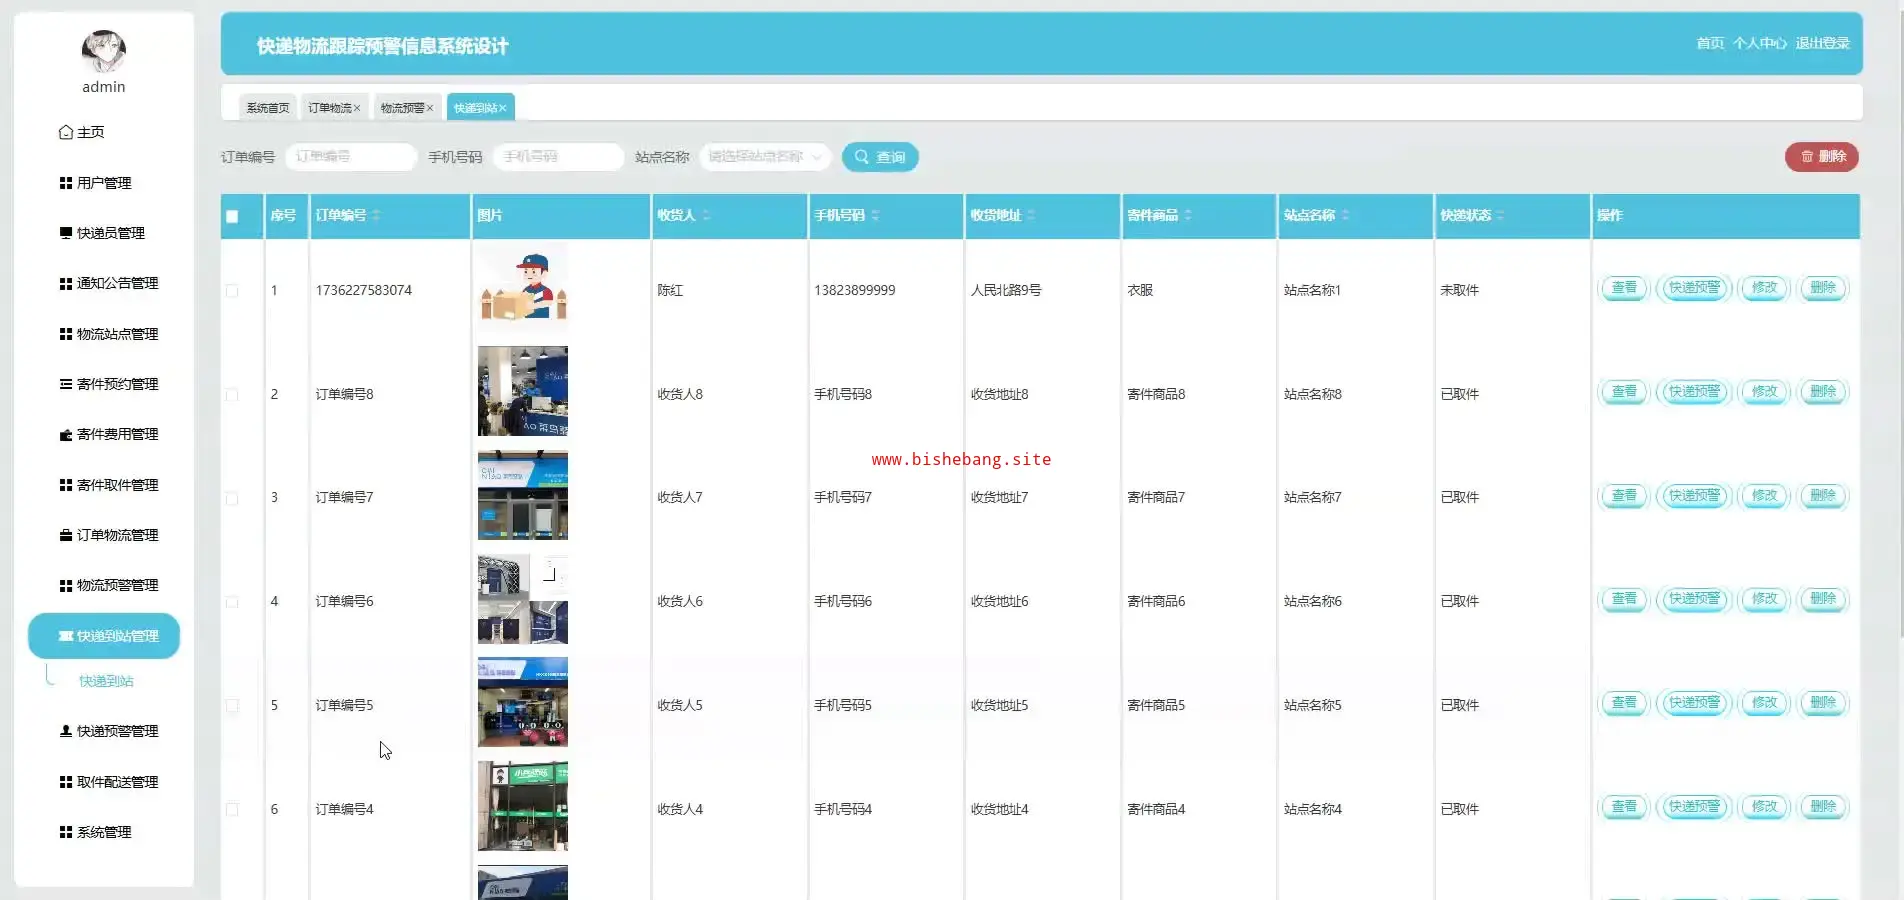Close the 物流预警 tab using X icon

click(430, 108)
